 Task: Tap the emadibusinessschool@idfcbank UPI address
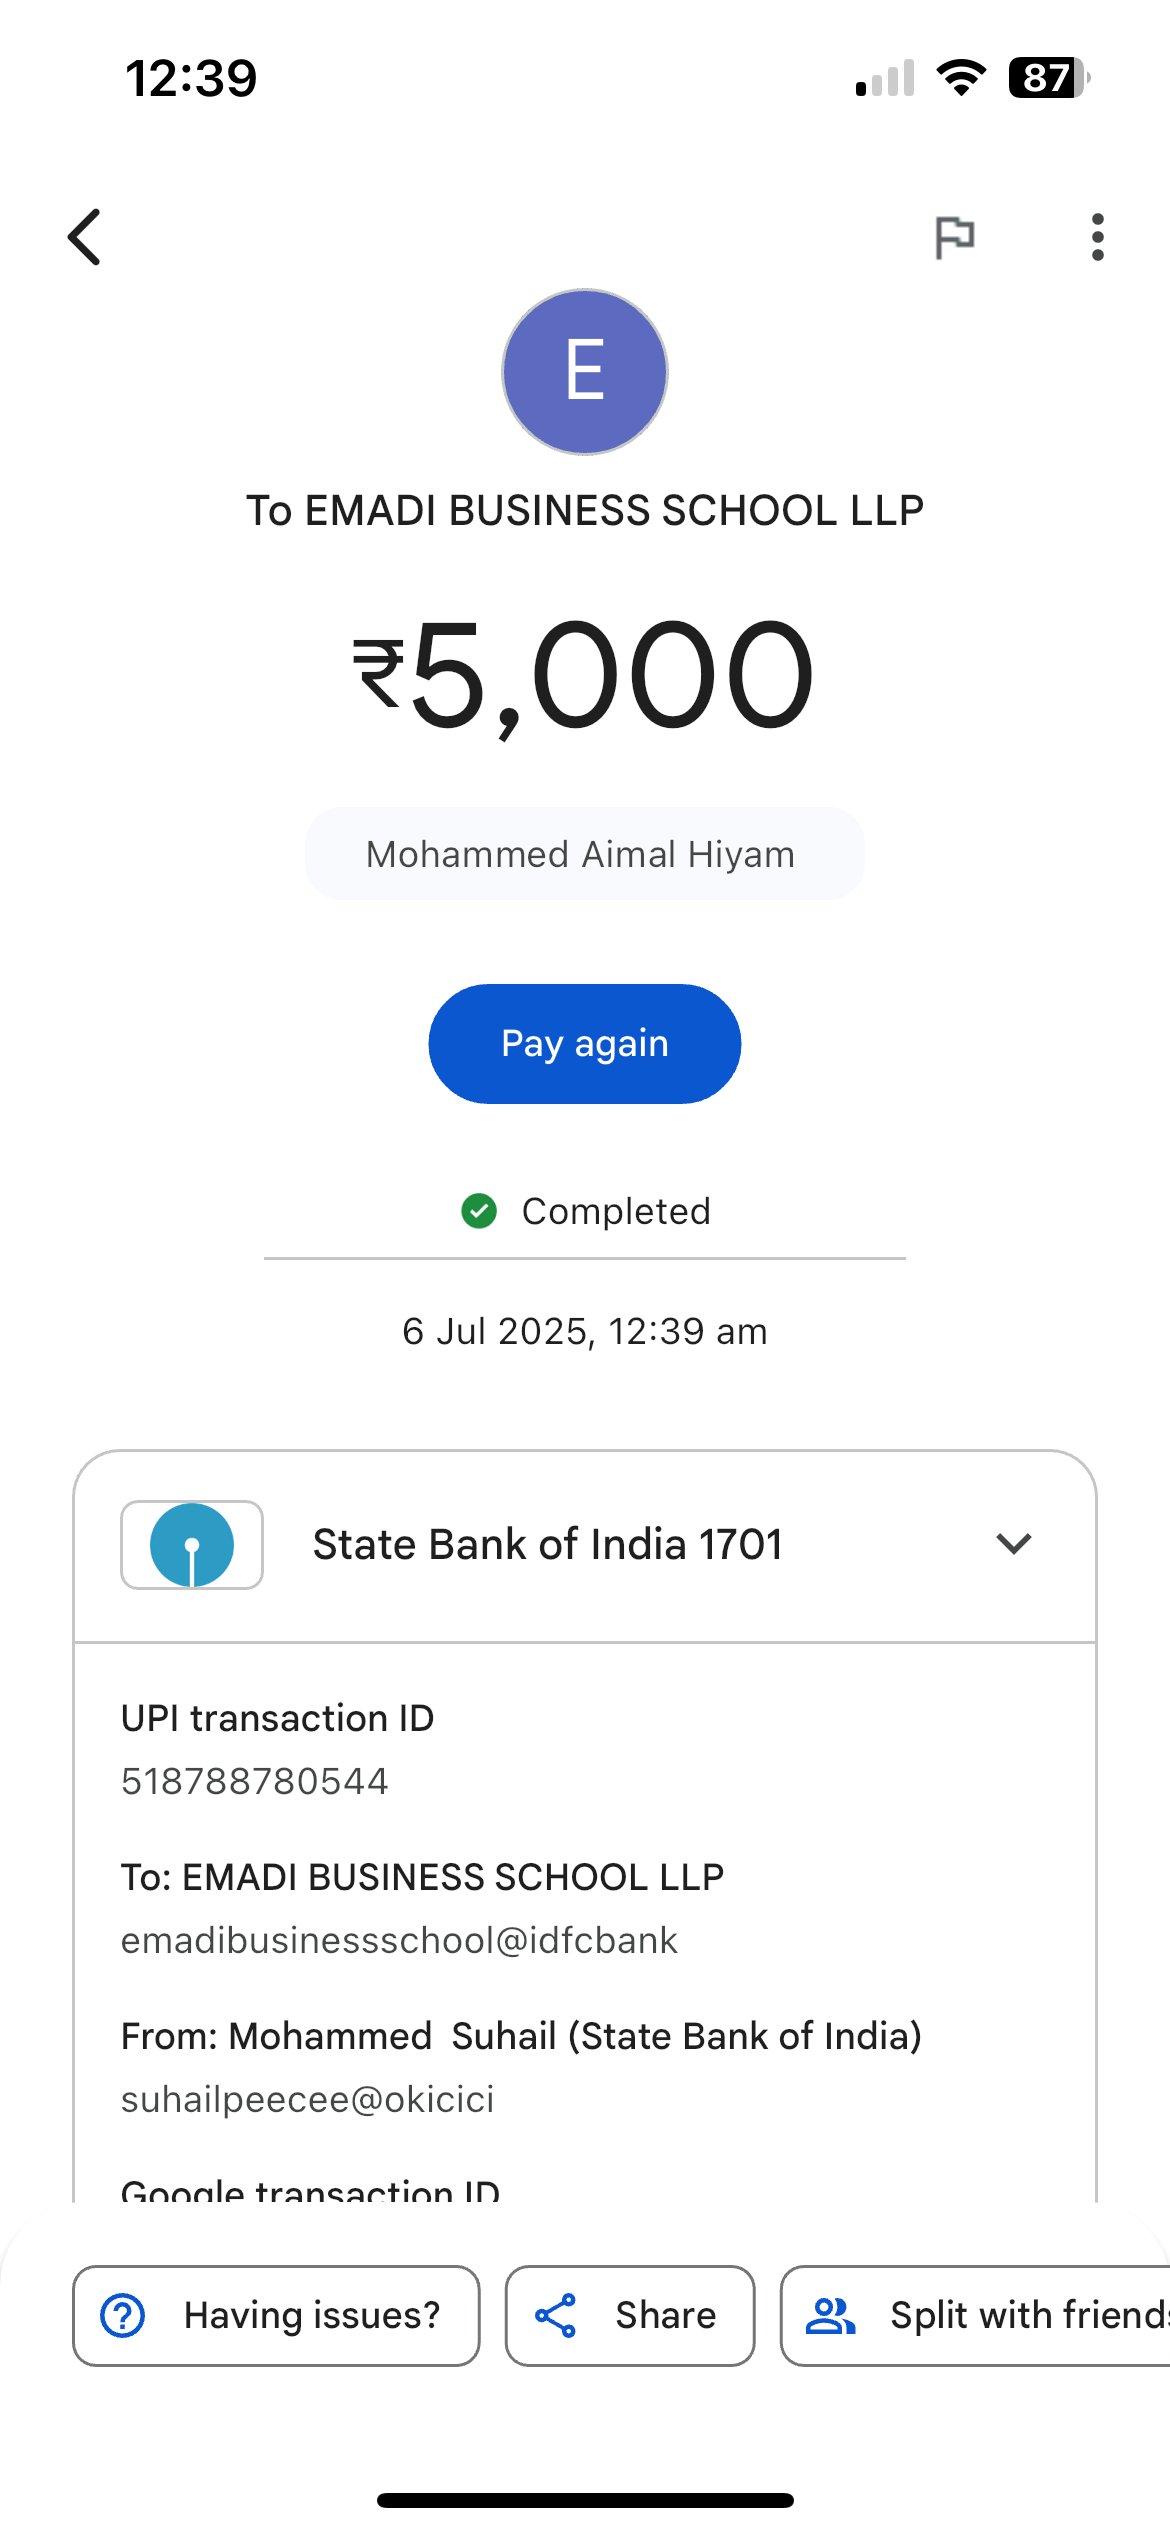pyautogui.click(x=399, y=1940)
